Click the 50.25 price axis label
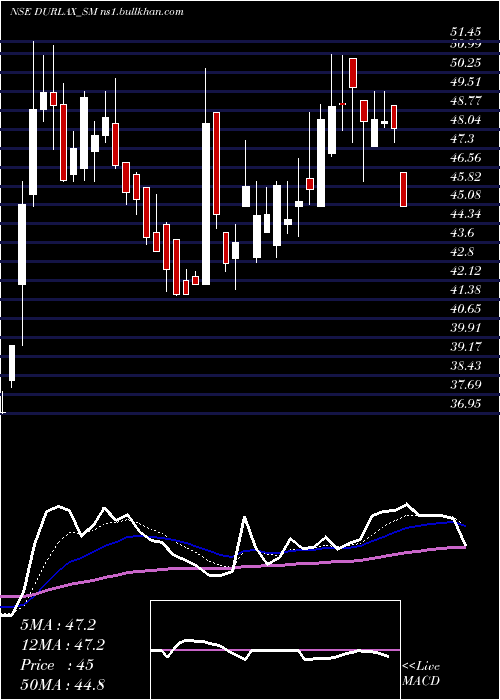 (466, 62)
